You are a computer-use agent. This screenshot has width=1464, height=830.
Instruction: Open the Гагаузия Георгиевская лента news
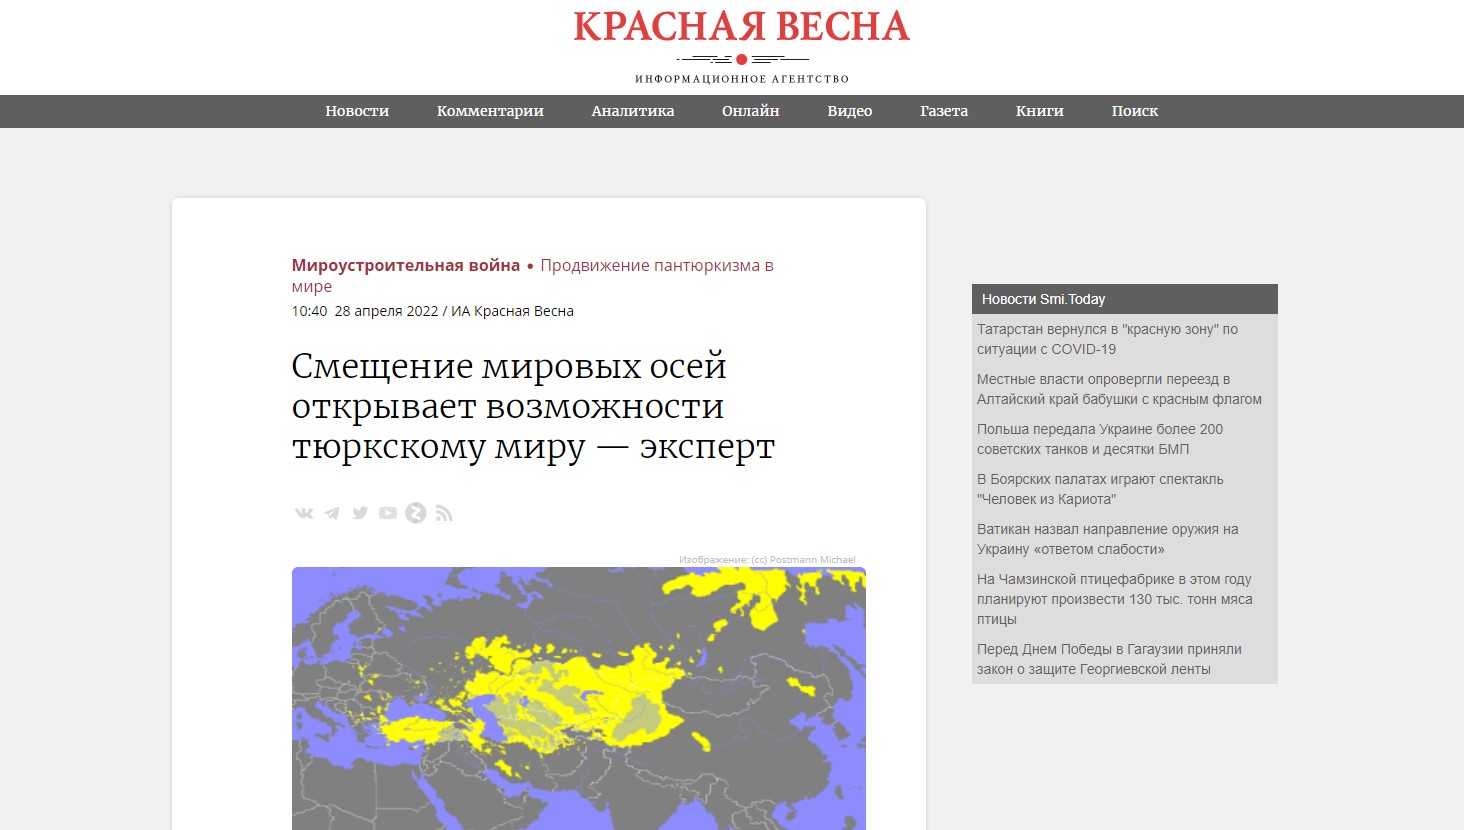1108,659
